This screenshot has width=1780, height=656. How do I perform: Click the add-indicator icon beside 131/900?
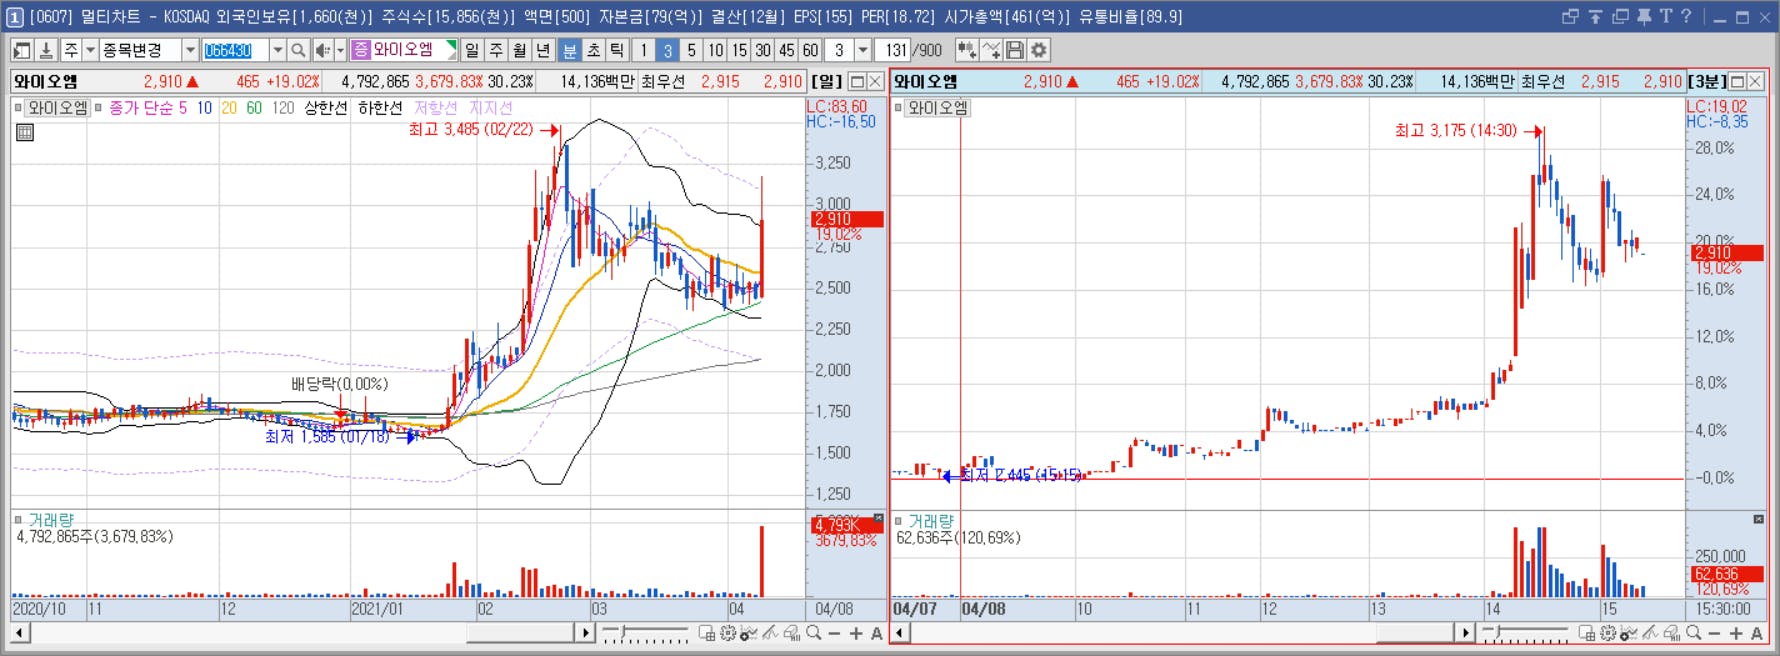click(x=966, y=50)
